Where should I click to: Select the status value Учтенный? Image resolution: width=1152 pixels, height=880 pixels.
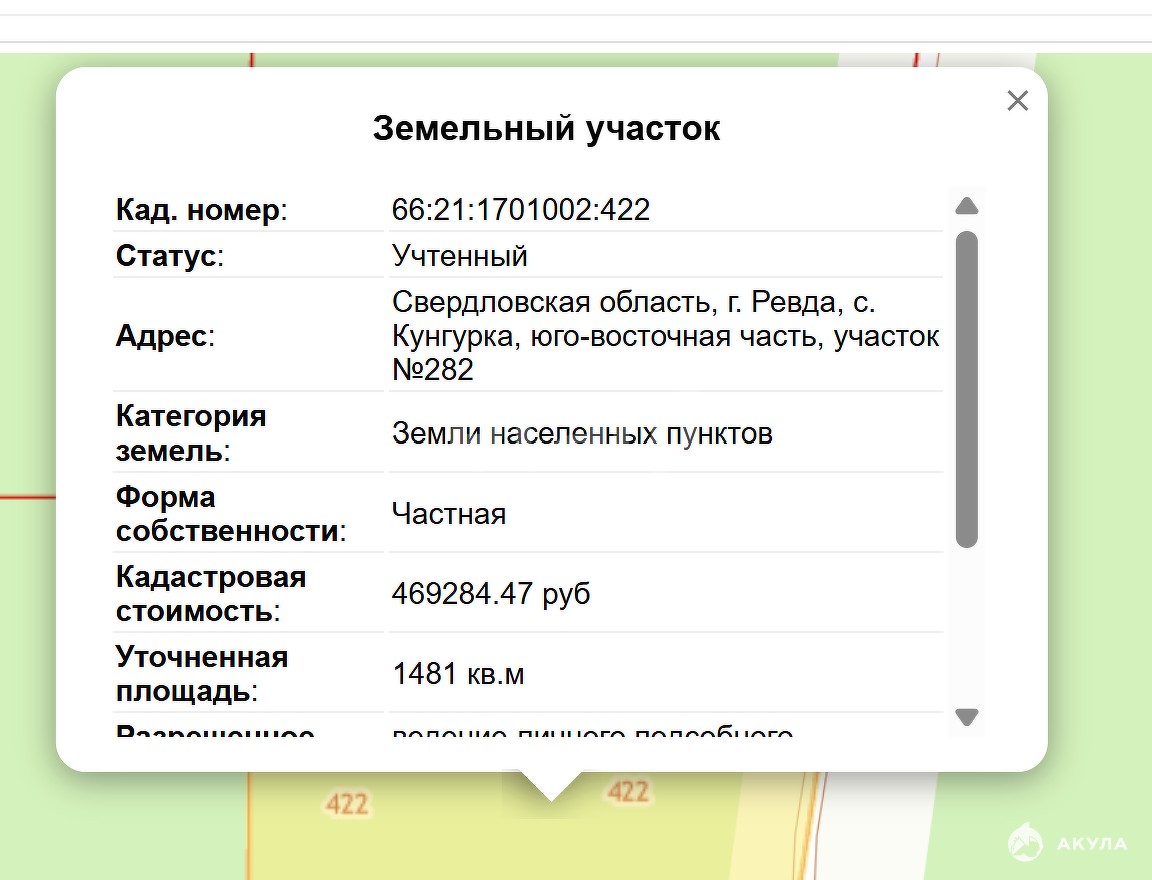click(460, 256)
